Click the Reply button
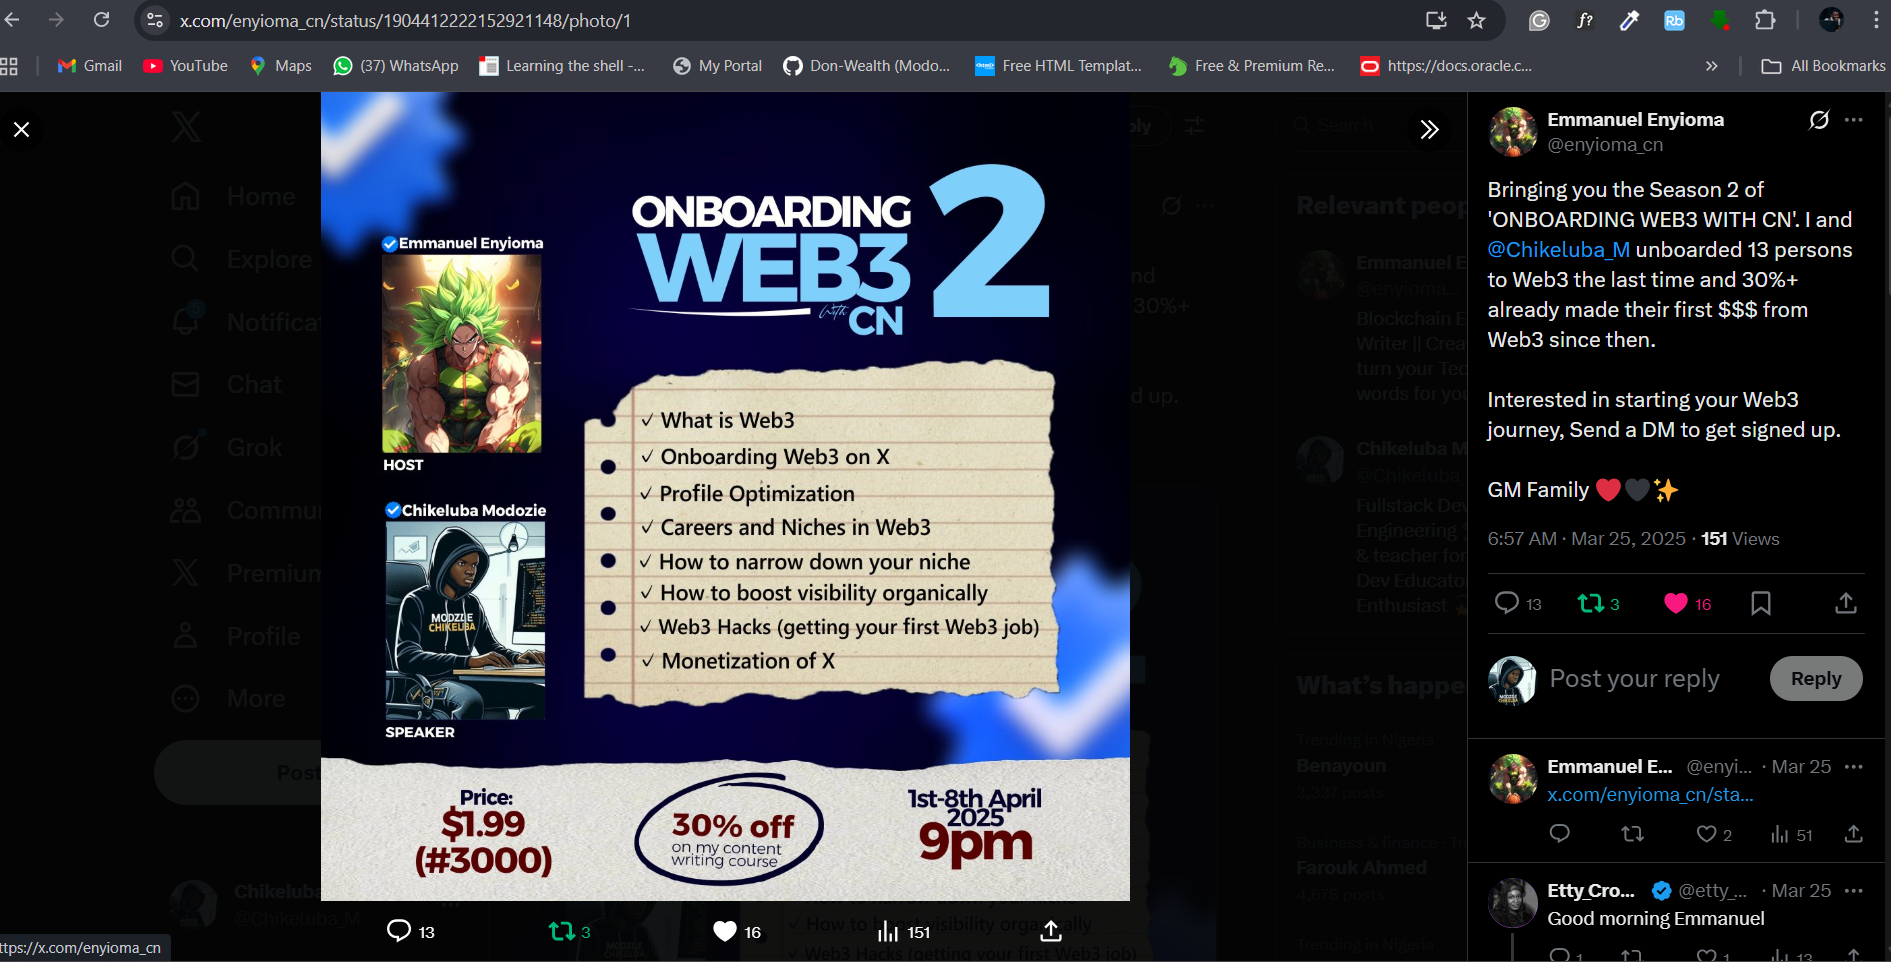The height and width of the screenshot is (962, 1891). [x=1816, y=679]
